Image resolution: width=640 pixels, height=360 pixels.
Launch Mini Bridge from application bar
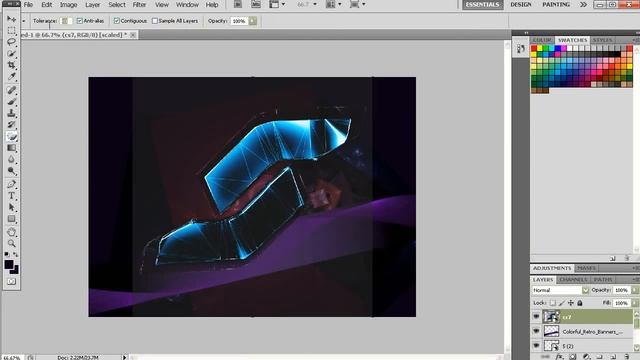tap(256, 4)
